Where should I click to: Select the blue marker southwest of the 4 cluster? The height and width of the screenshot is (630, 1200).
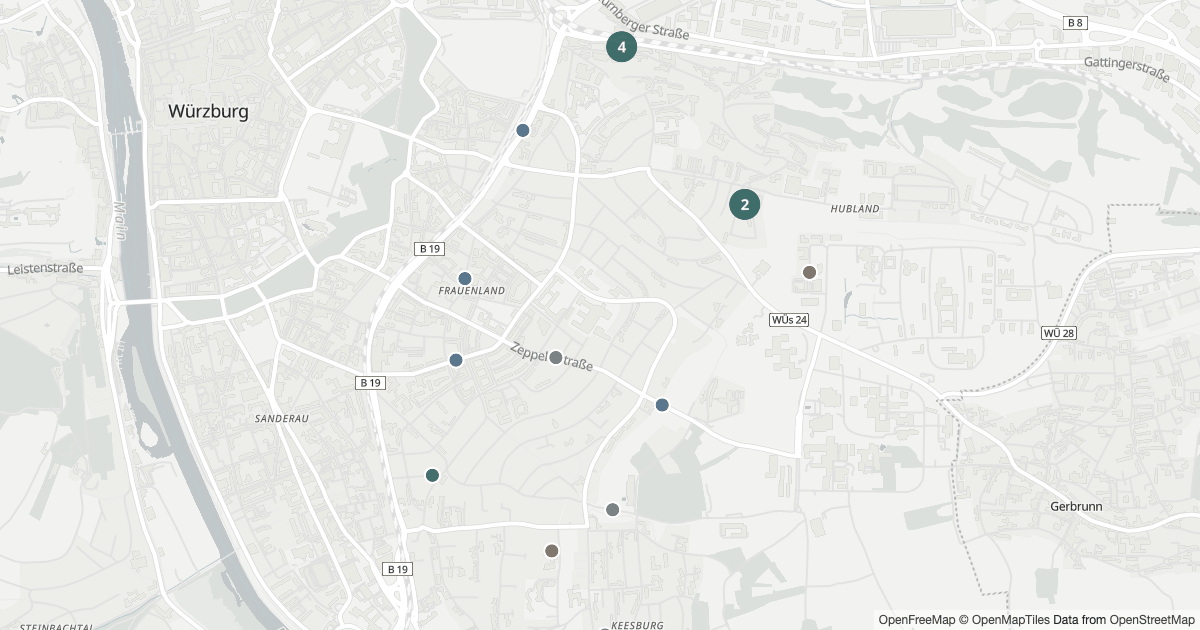tap(522, 130)
